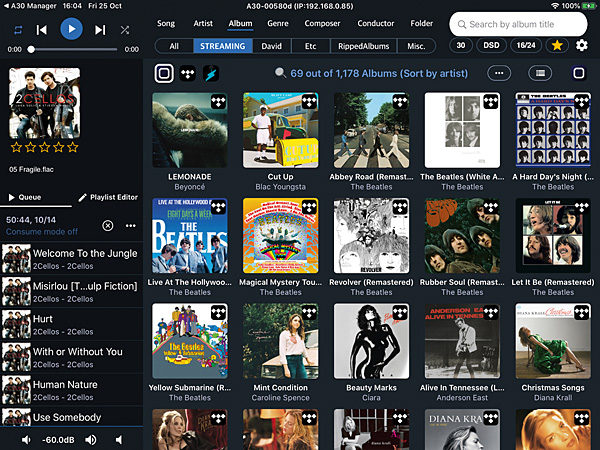Play Hurt from the queue
The image size is (600, 450).
click(x=72, y=324)
